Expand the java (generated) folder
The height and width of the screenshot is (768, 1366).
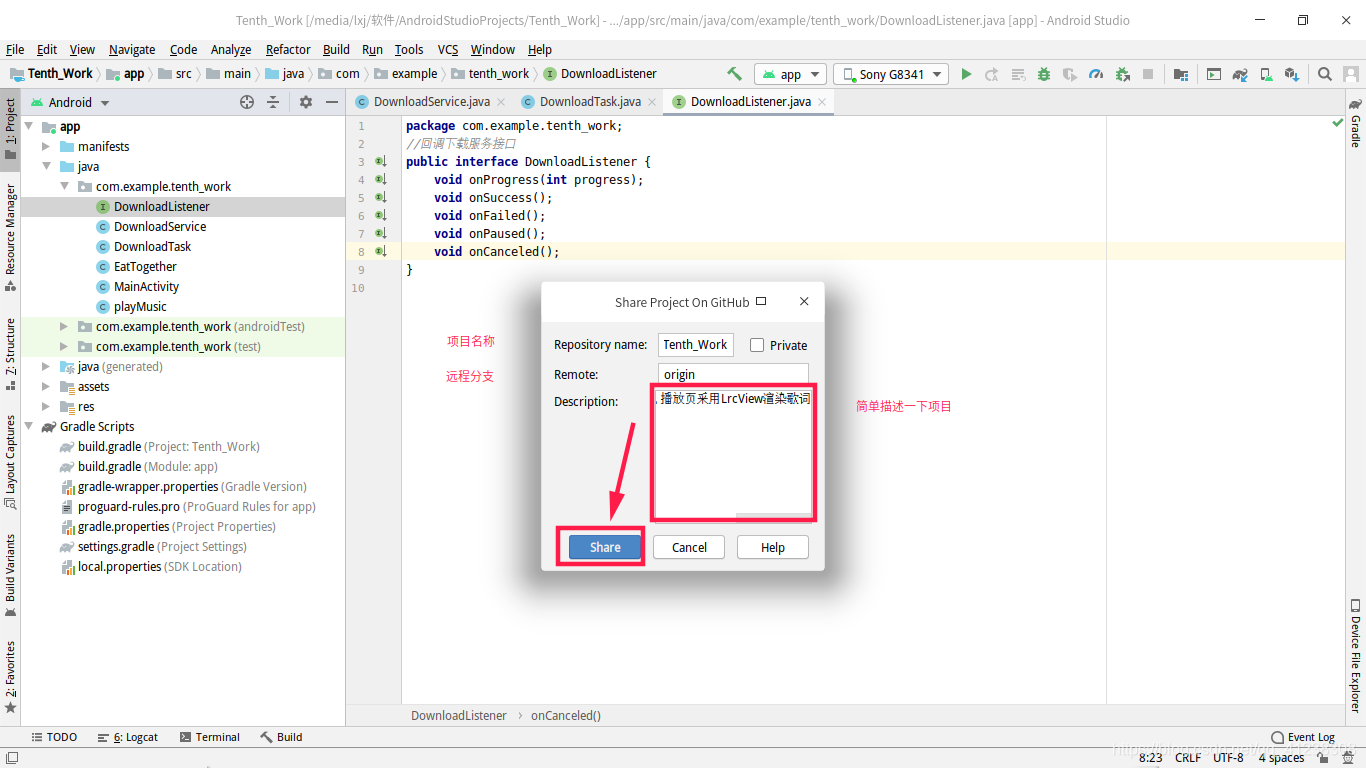pos(46,367)
